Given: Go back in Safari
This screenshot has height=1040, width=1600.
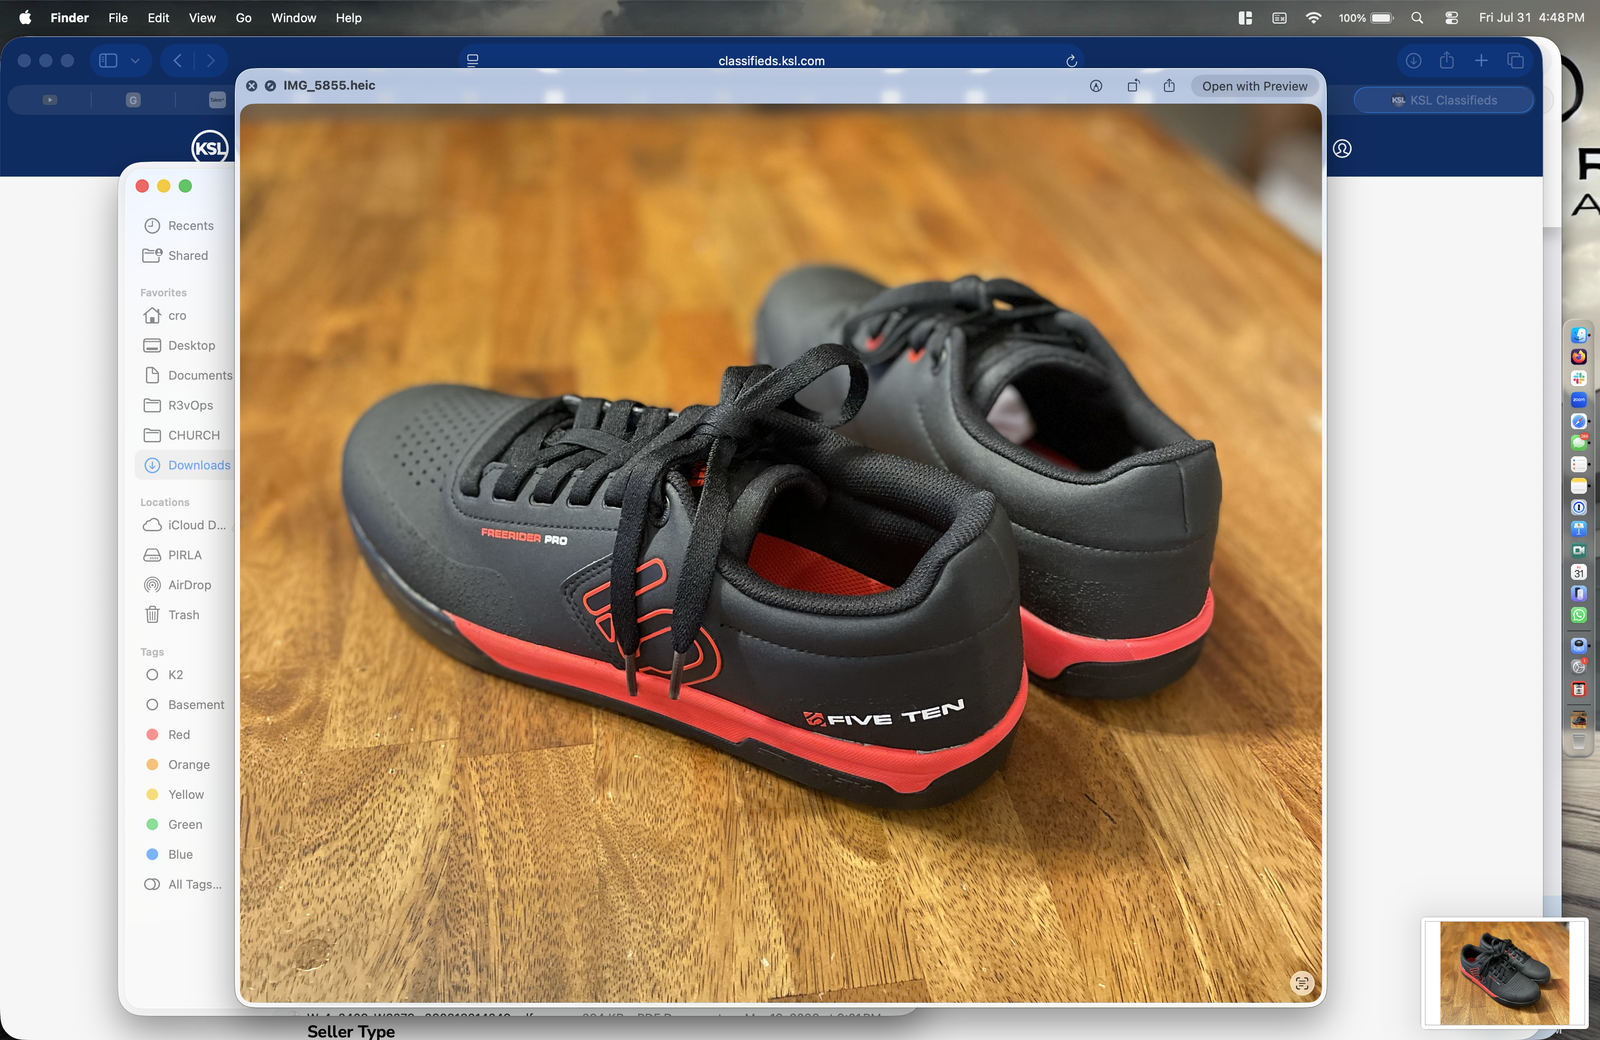Looking at the screenshot, I should (178, 61).
